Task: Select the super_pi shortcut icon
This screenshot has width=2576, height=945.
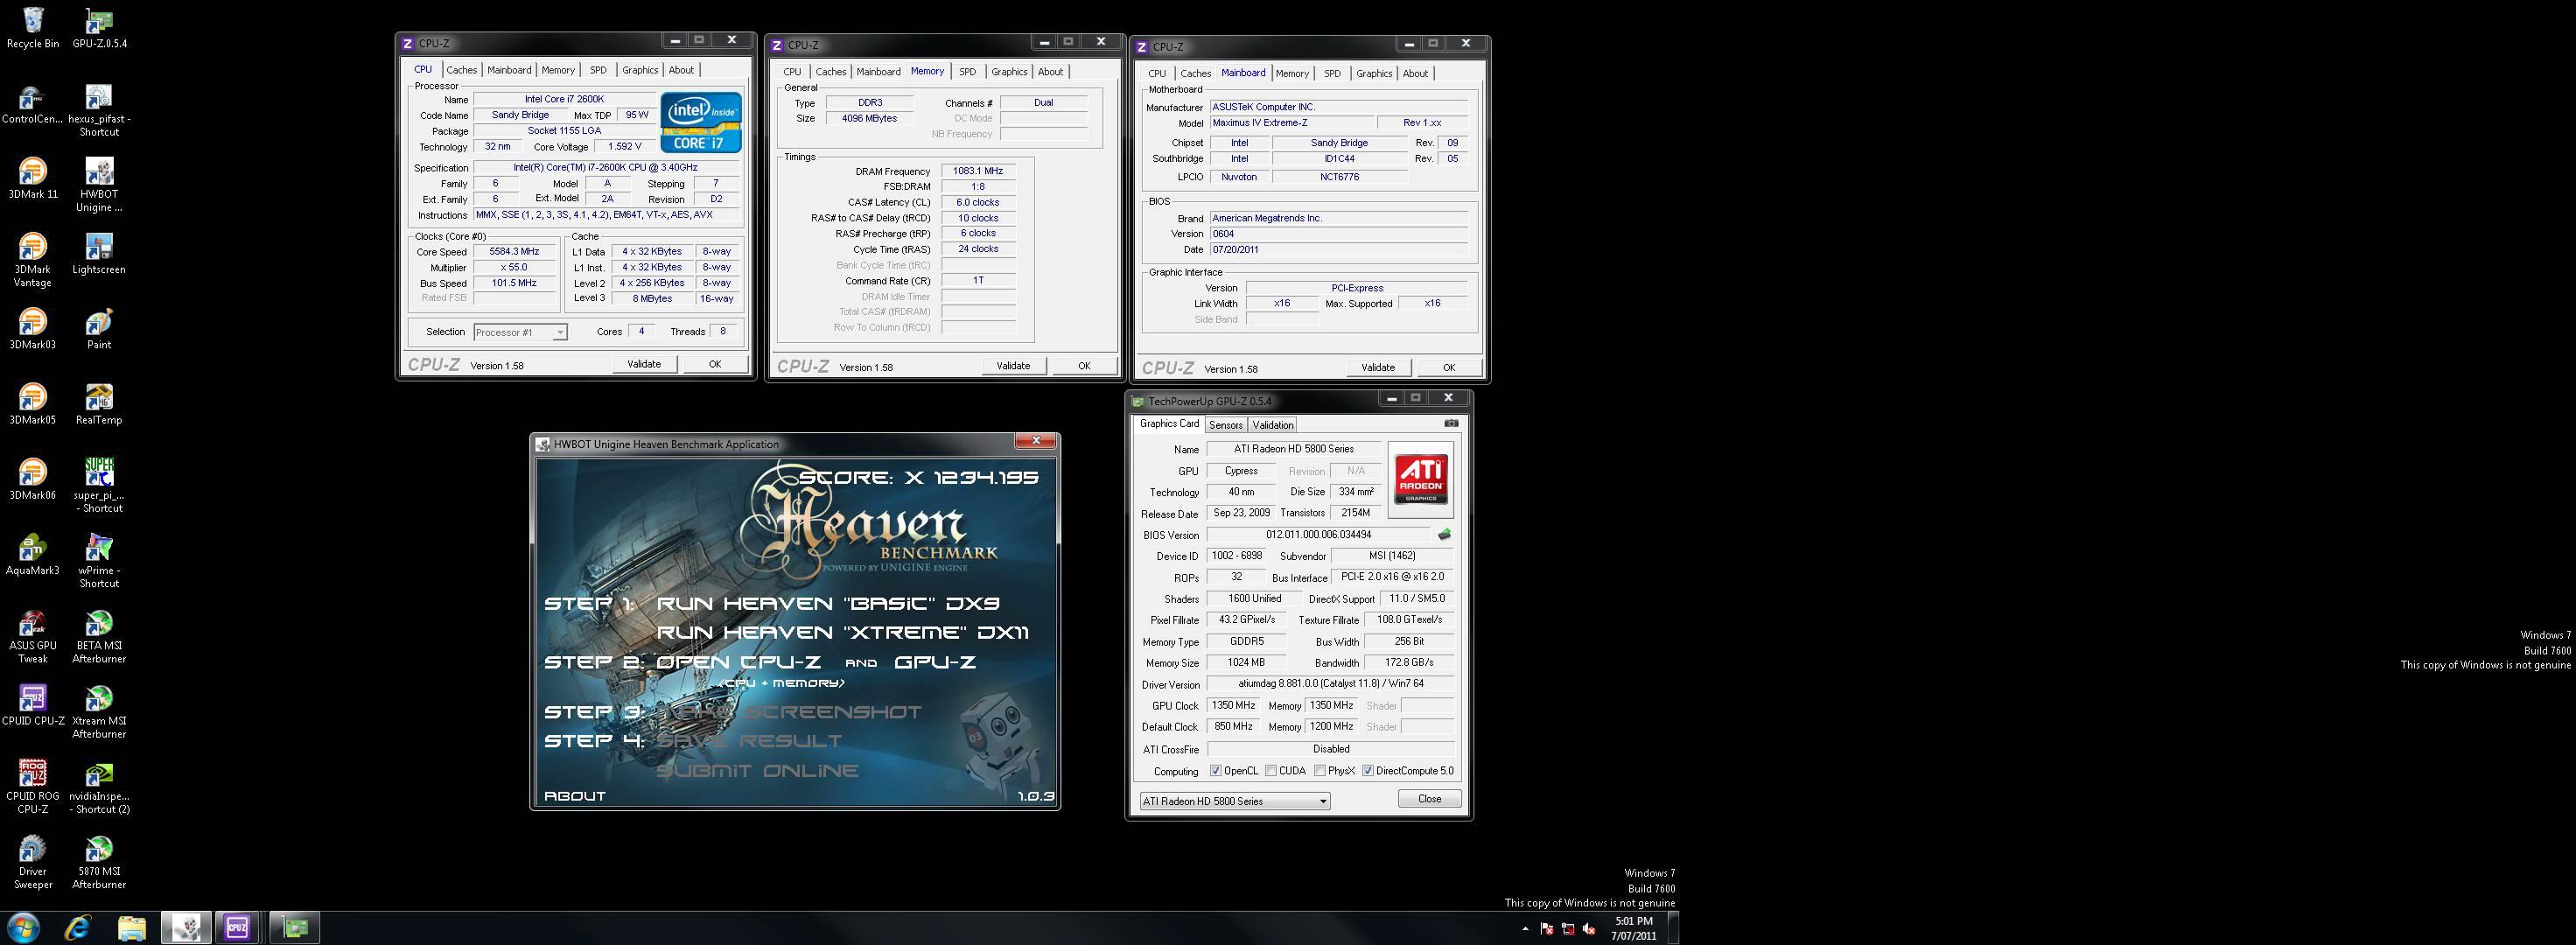Action: pyautogui.click(x=99, y=485)
